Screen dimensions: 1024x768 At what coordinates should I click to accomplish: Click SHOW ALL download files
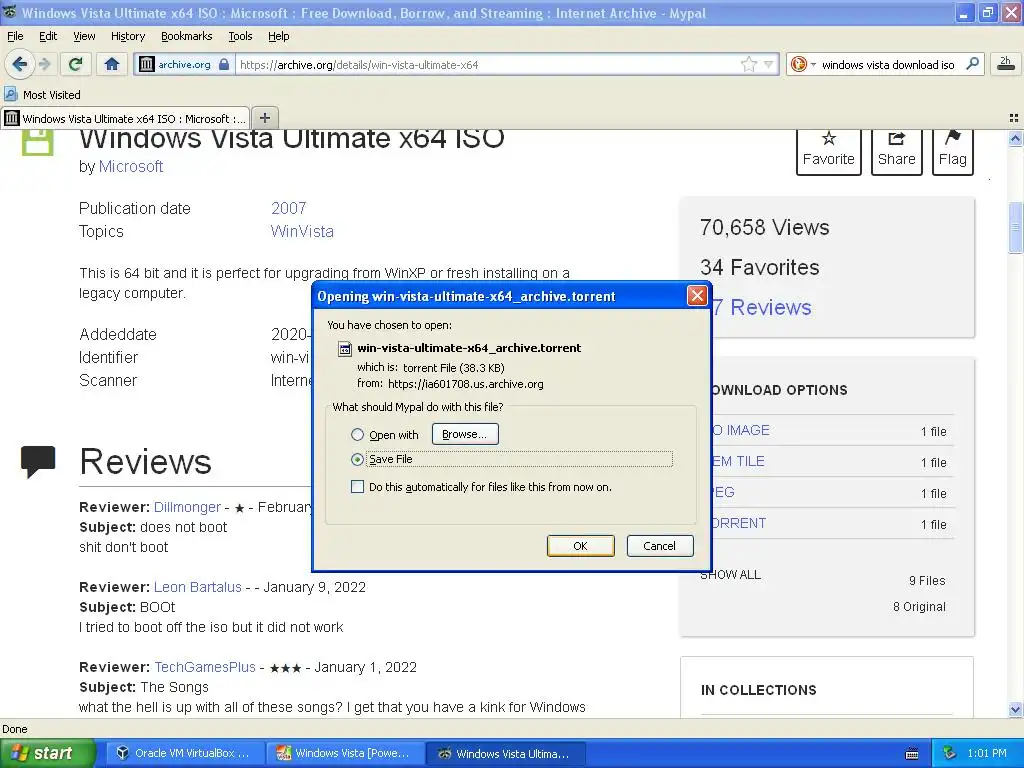pos(730,575)
